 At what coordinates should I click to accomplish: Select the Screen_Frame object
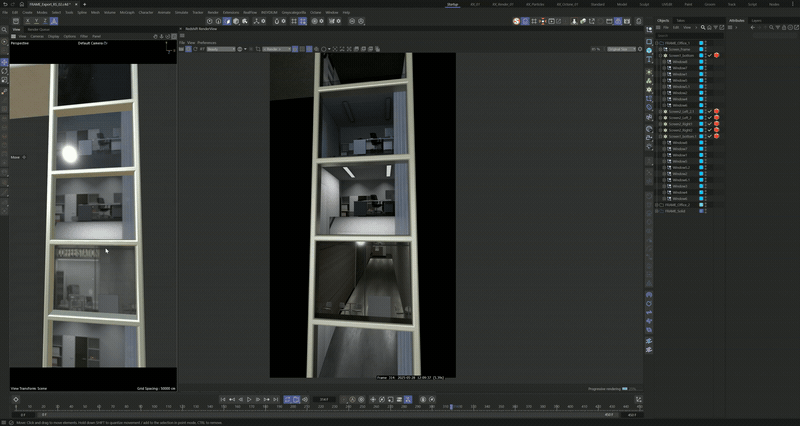tap(679, 49)
